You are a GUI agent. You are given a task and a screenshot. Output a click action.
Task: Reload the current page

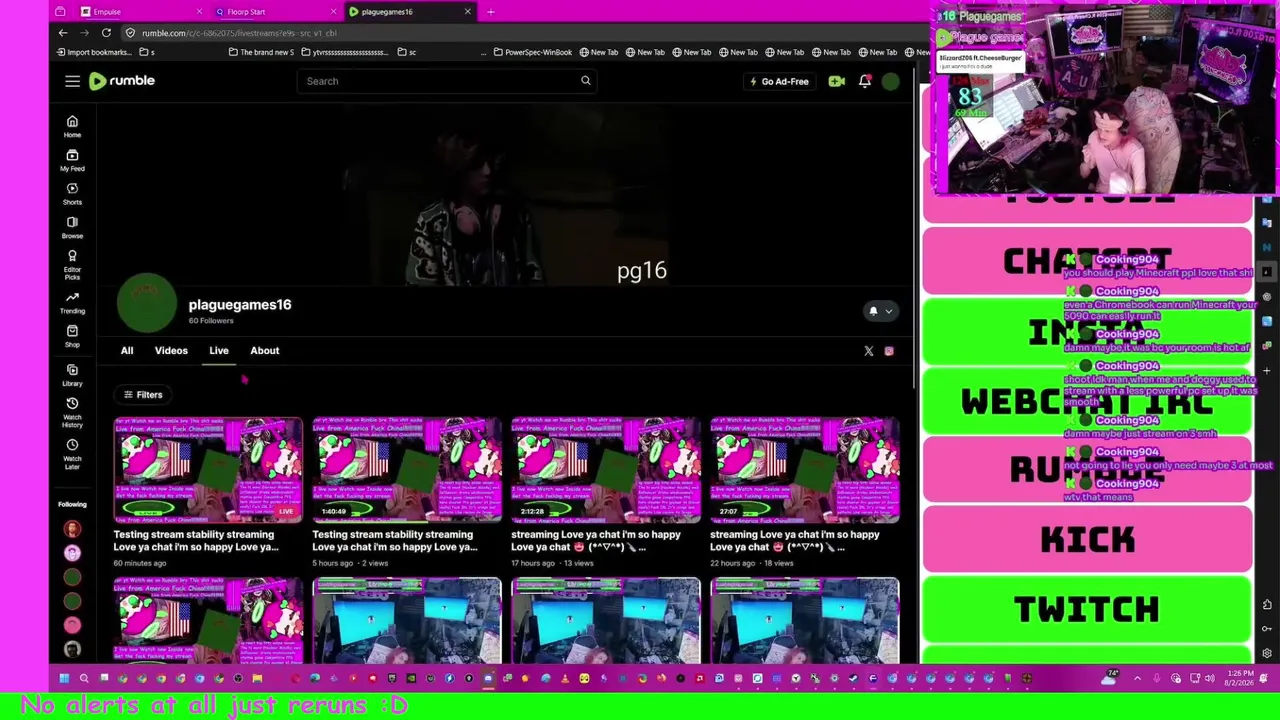(x=106, y=33)
